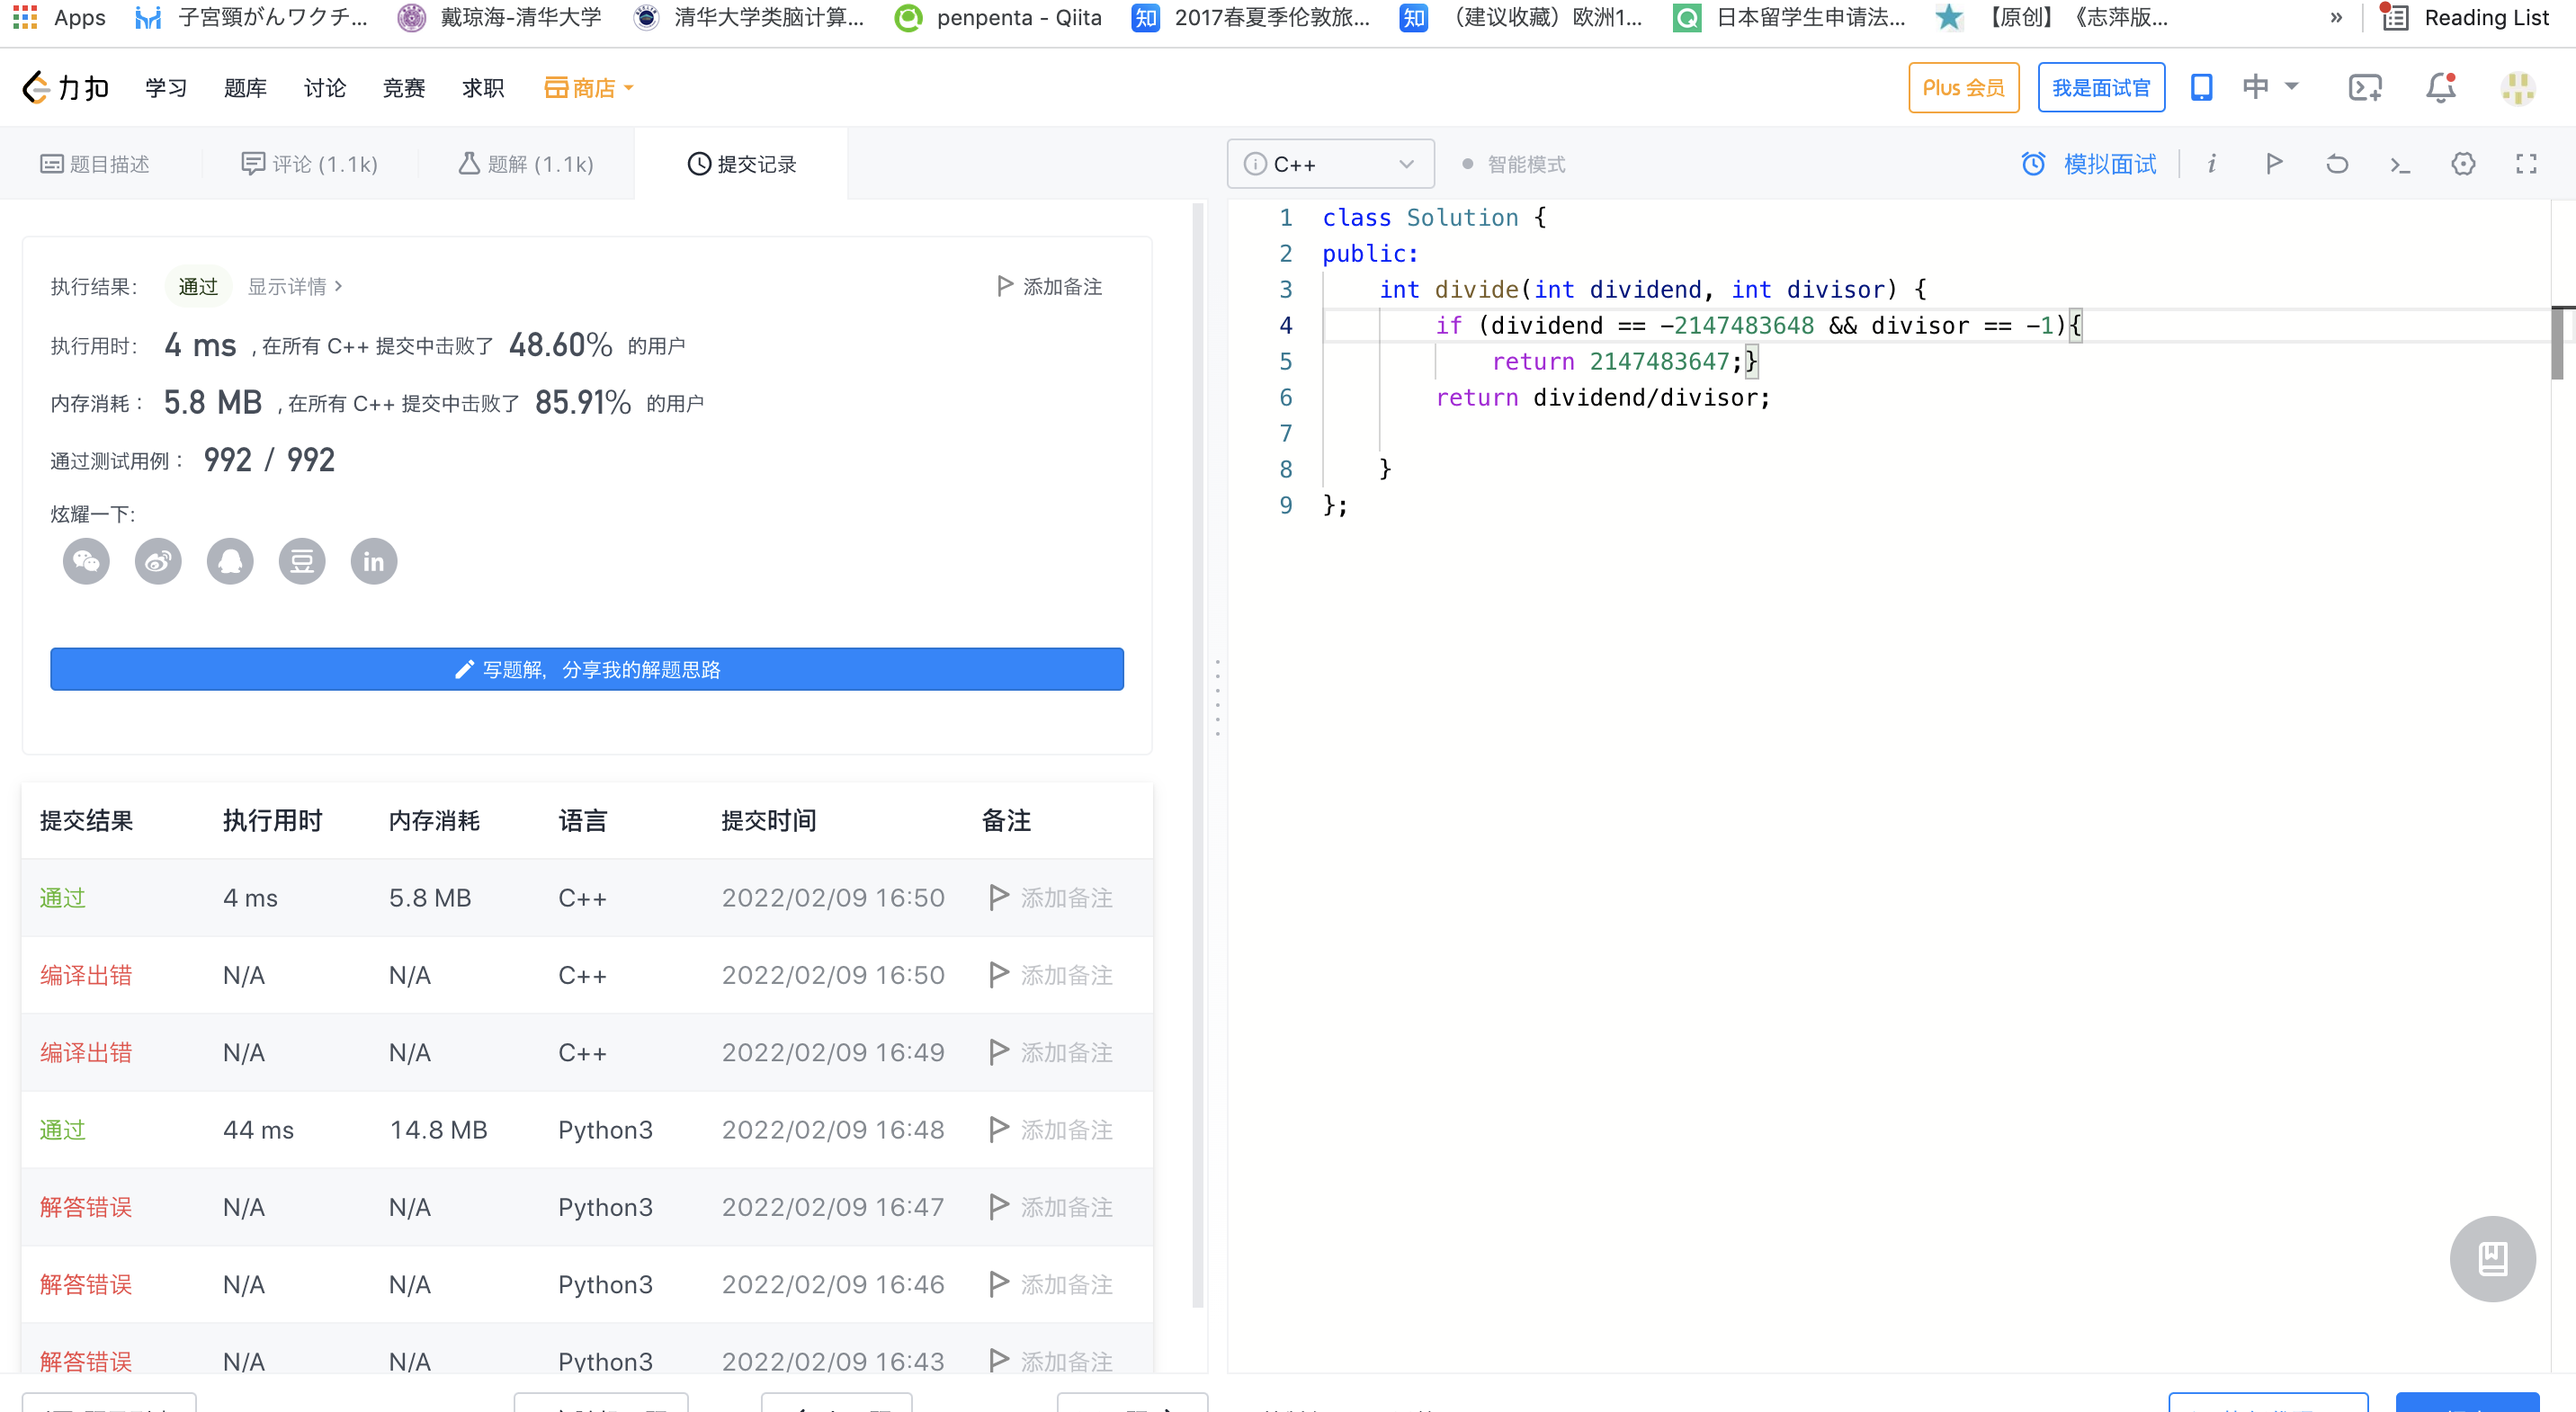The image size is (2576, 1412).
Task: Toggle 智能模式 smart mode
Action: click(x=1513, y=164)
